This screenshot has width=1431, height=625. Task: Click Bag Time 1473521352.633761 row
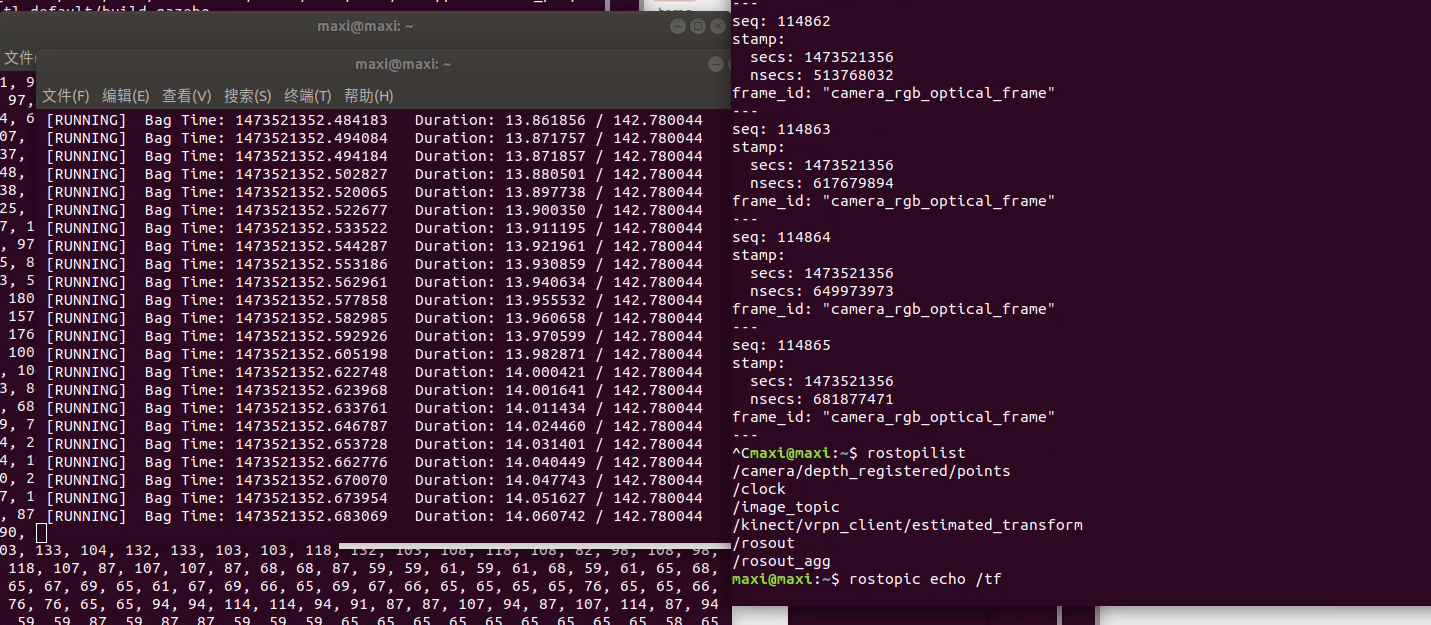[x=375, y=408]
